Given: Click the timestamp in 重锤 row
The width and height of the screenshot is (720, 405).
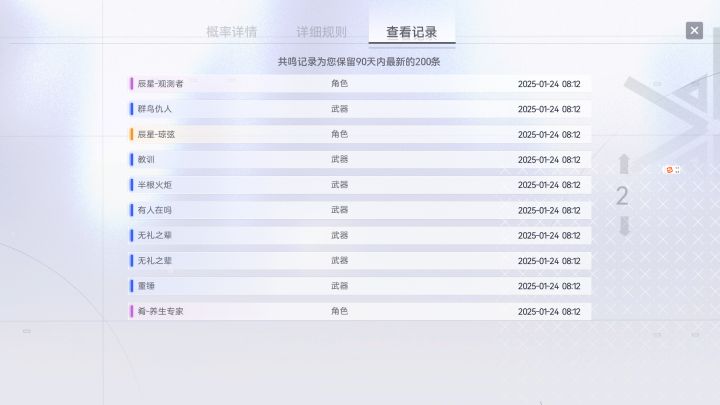Looking at the screenshot, I should tap(549, 286).
